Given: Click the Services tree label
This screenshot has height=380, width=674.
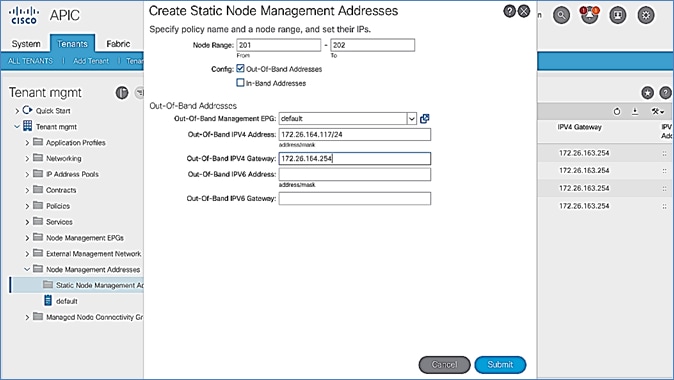Looking at the screenshot, I should coord(59,222).
